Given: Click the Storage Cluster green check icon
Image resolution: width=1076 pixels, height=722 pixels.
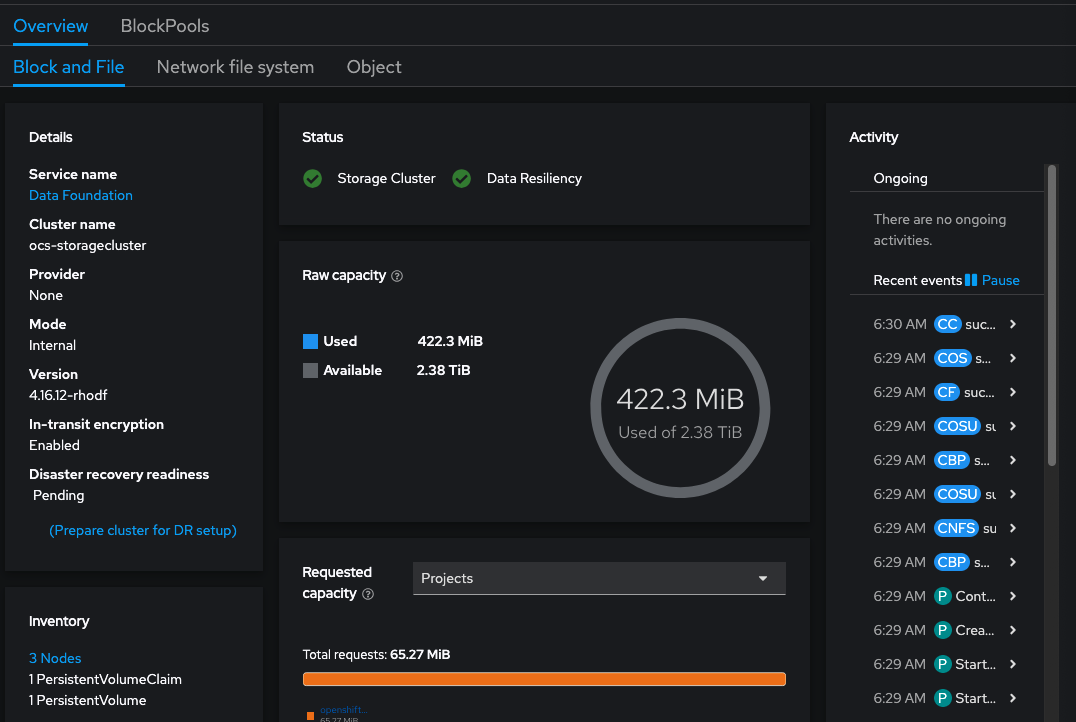Looking at the screenshot, I should click(x=312, y=178).
